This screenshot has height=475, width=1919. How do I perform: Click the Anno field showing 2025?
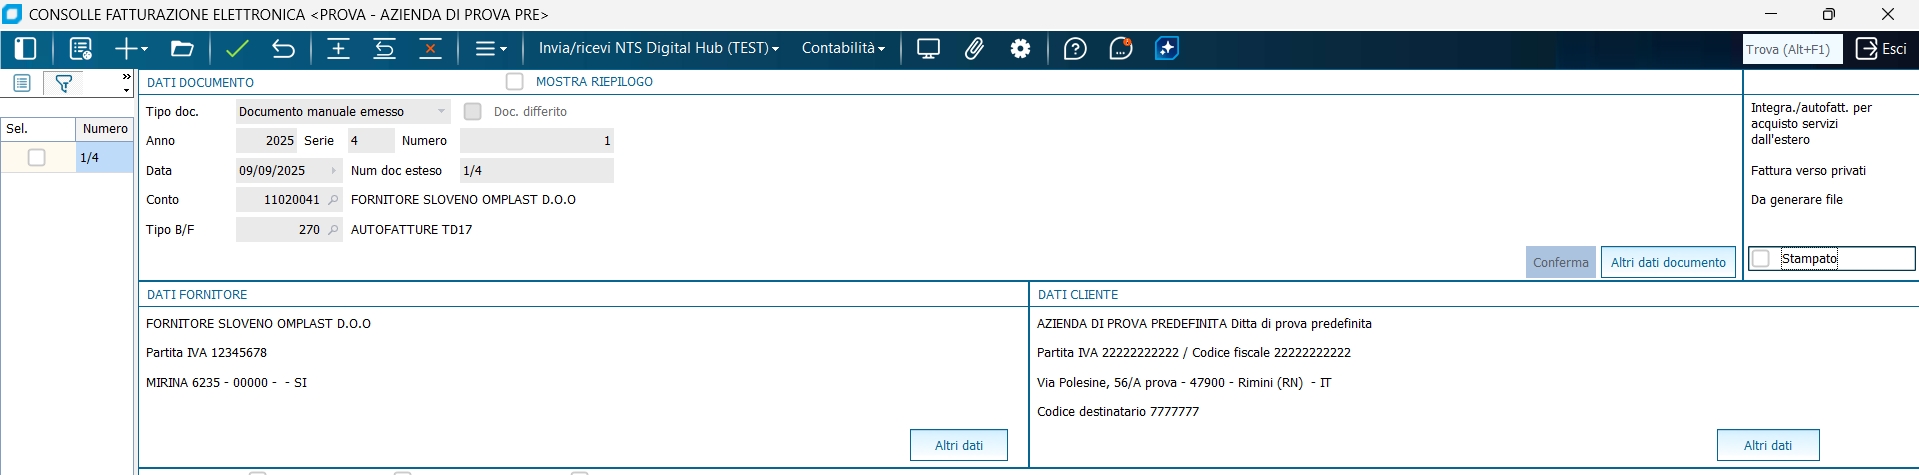point(266,141)
